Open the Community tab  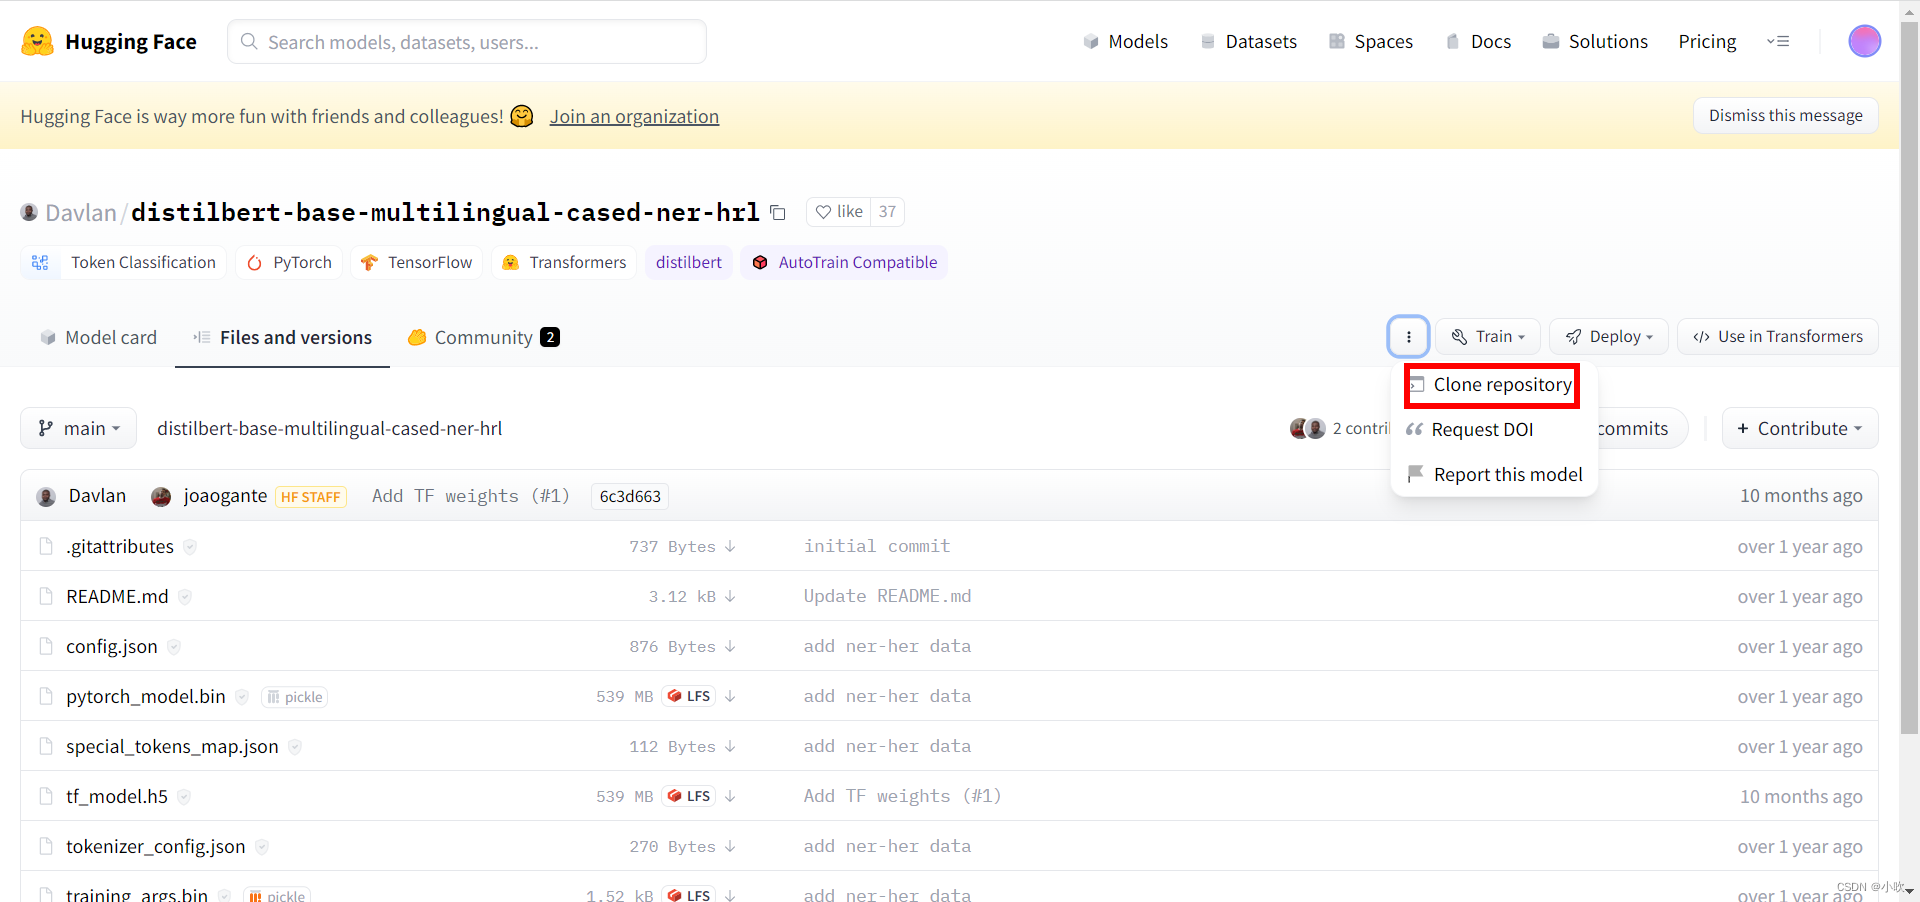[483, 337]
